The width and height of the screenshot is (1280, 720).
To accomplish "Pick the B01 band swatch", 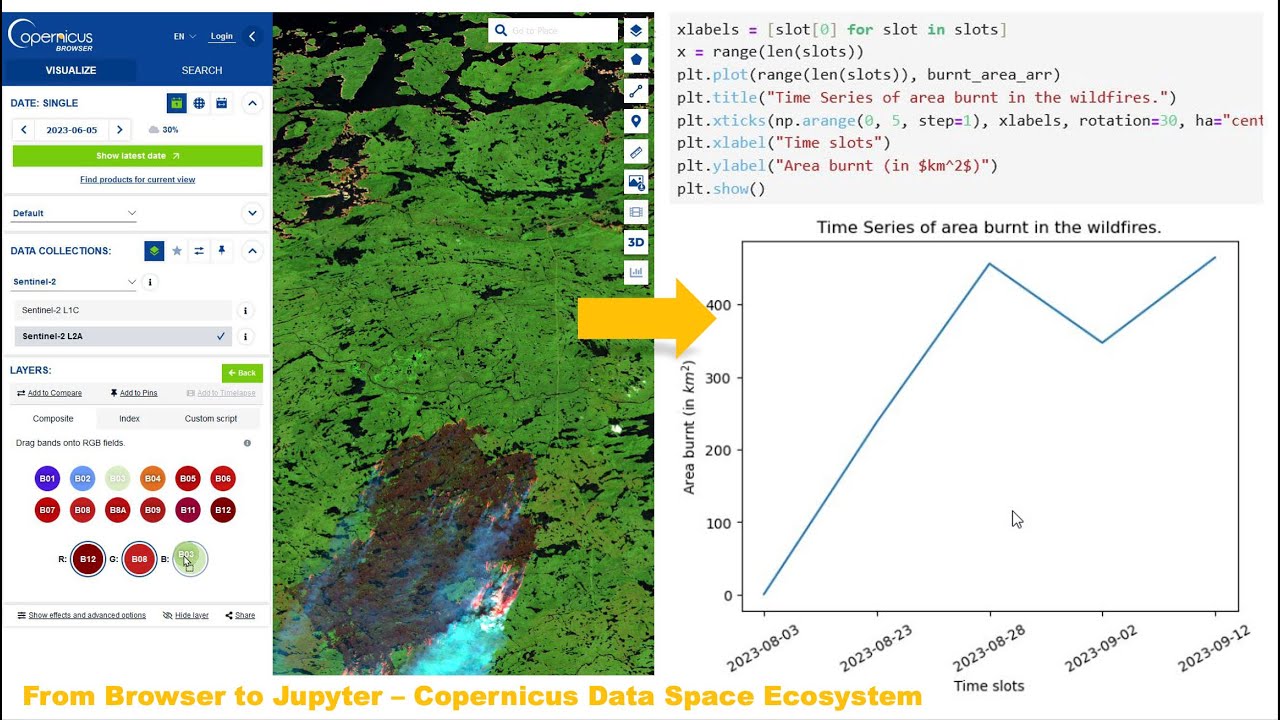I will (47, 479).
